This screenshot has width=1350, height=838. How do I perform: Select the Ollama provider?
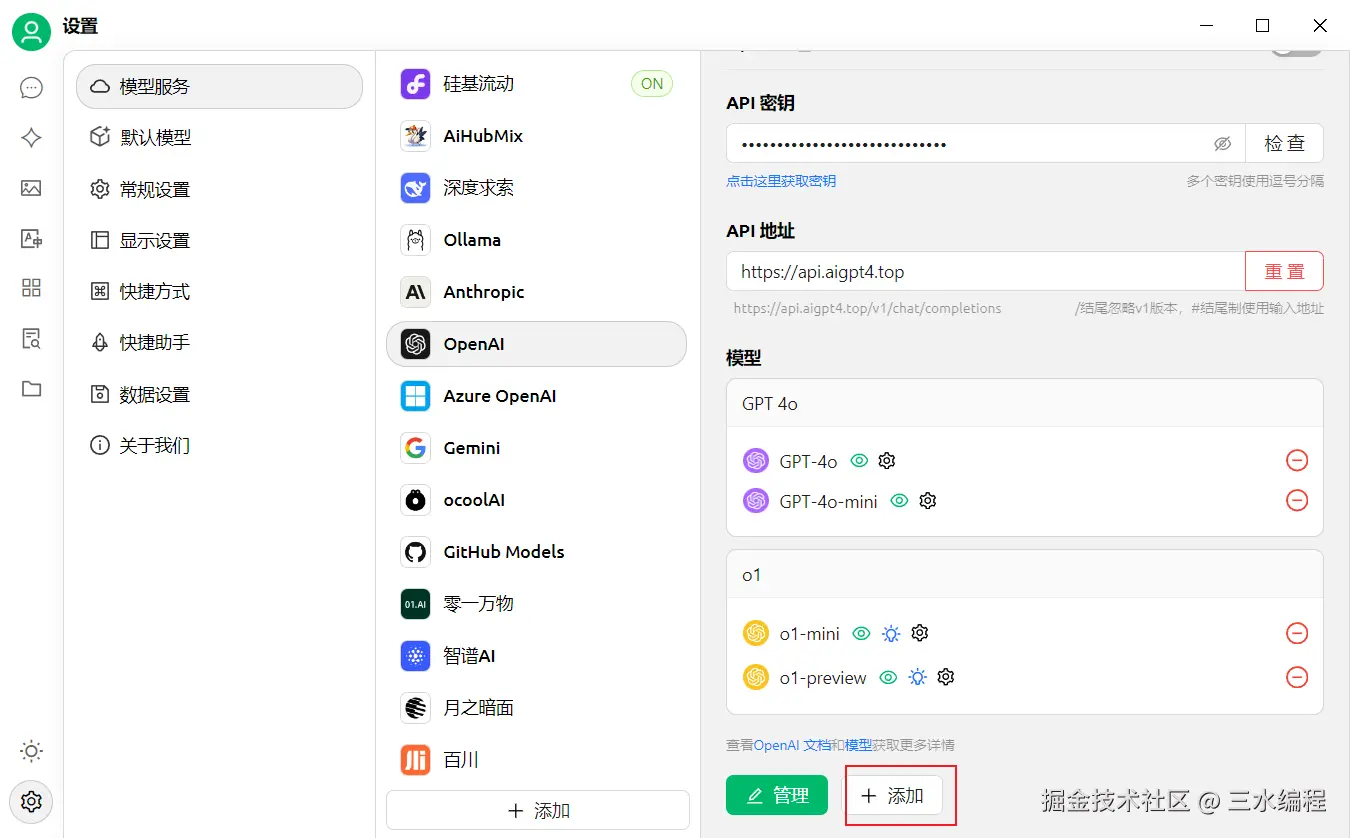537,240
